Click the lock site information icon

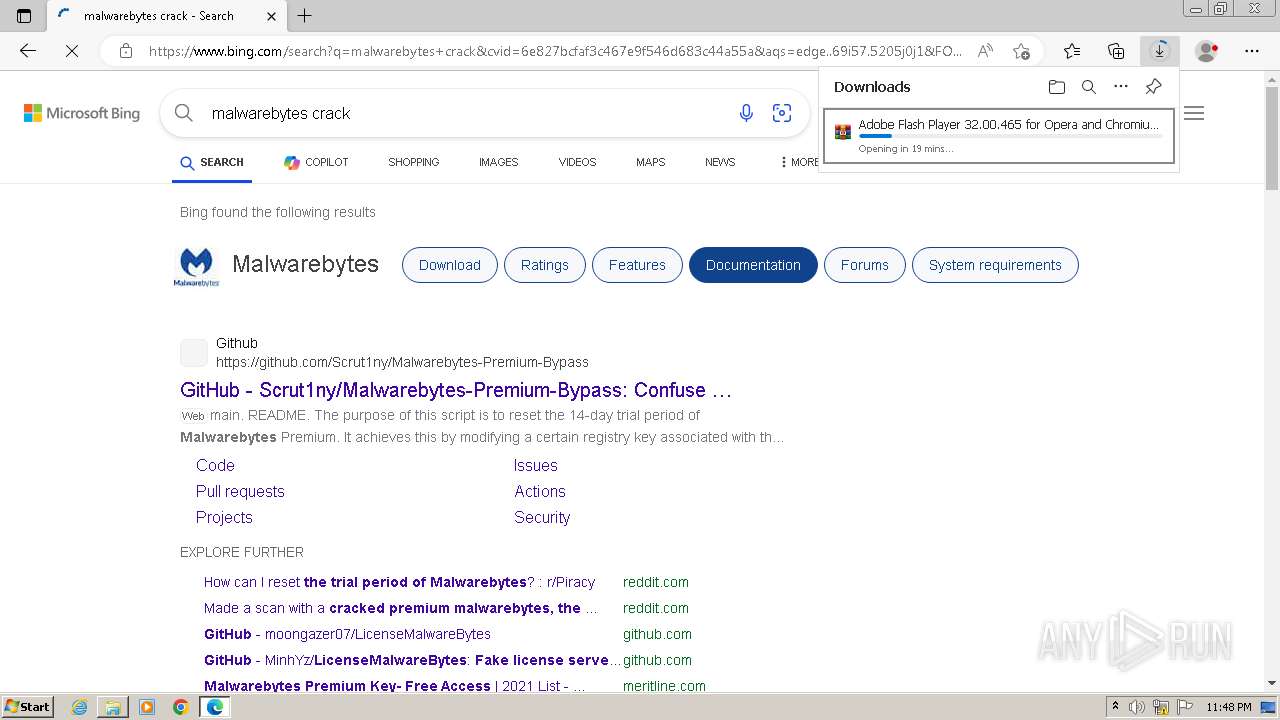click(126, 51)
